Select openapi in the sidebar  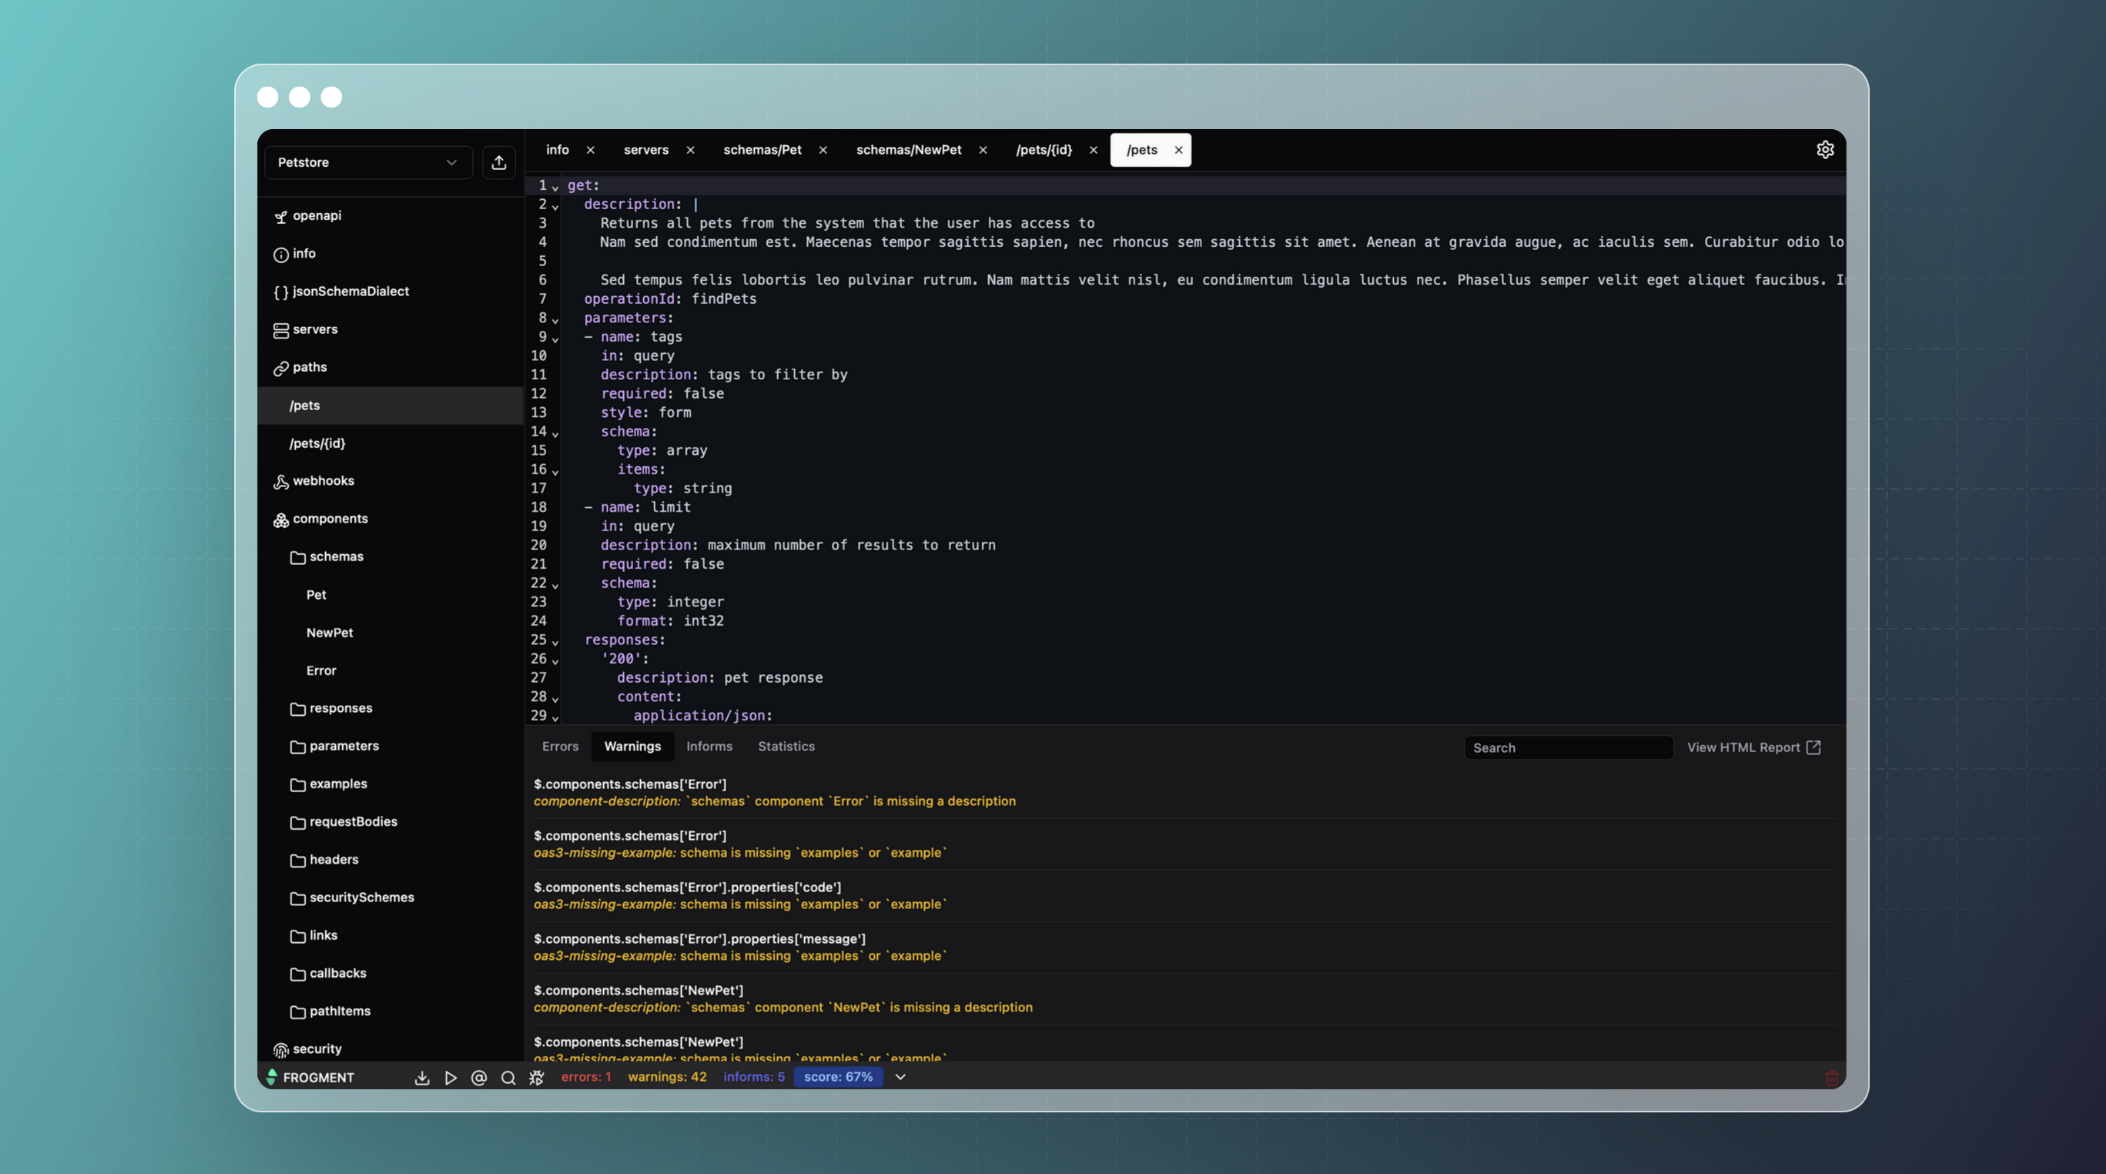pyautogui.click(x=390, y=216)
